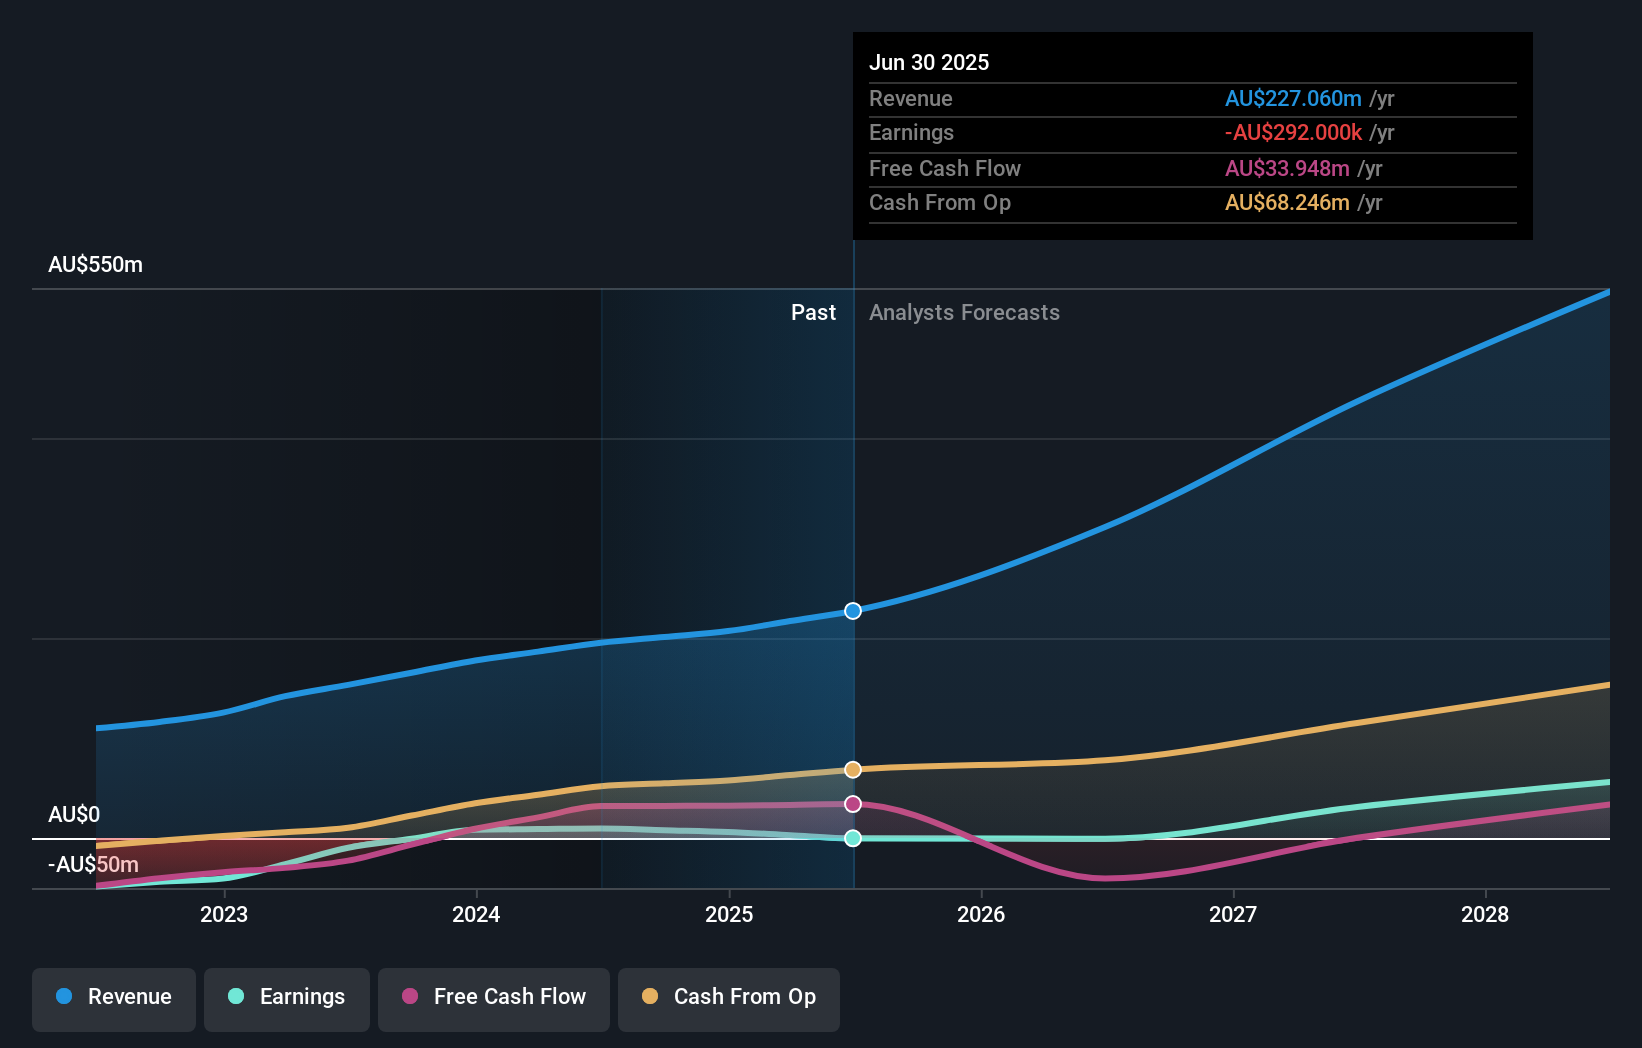Hide the Earnings series via its legend entry
Screen dimensions: 1642x1048
[x=287, y=999]
